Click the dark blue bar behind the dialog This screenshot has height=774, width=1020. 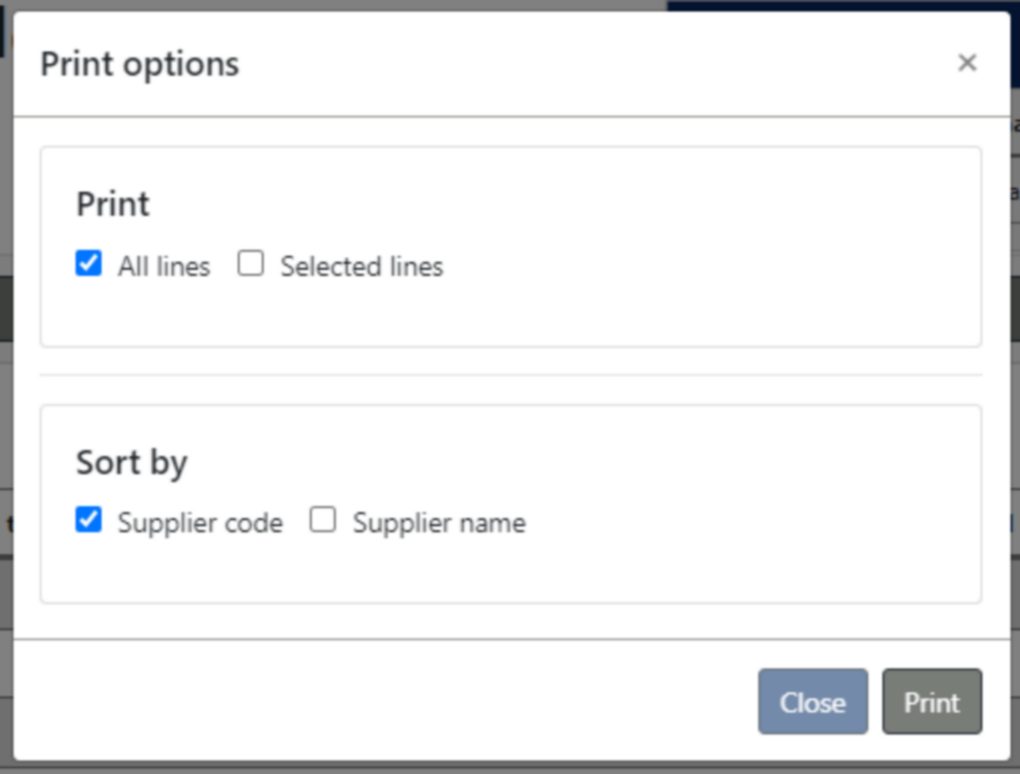pyautogui.click(x=839, y=5)
